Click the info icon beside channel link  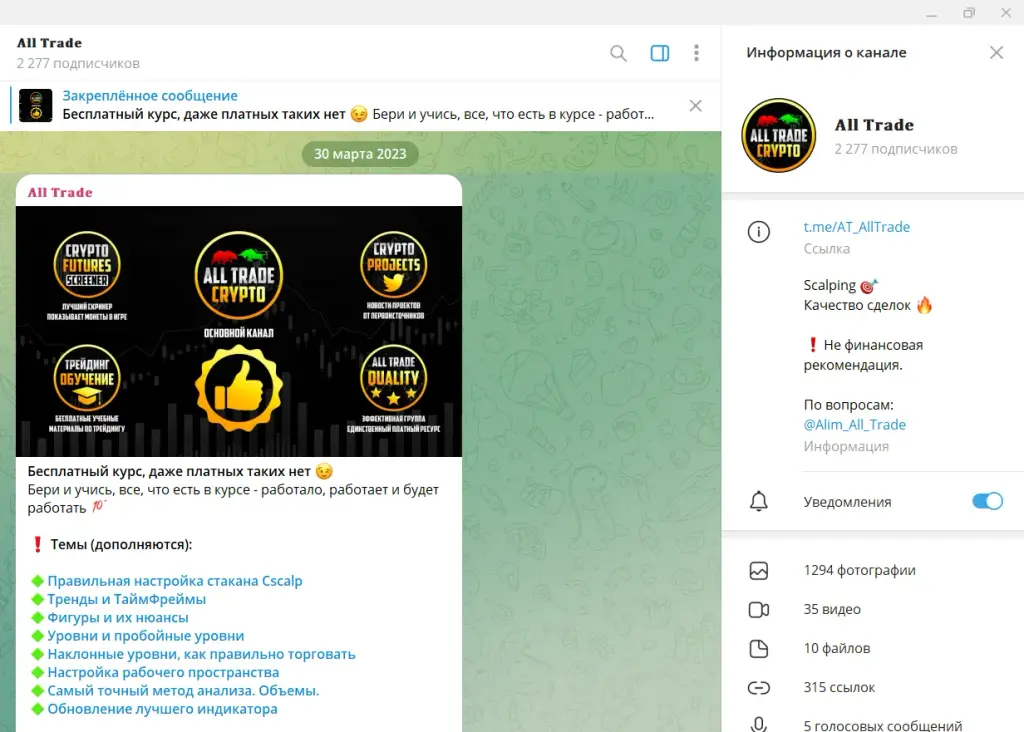pos(758,232)
